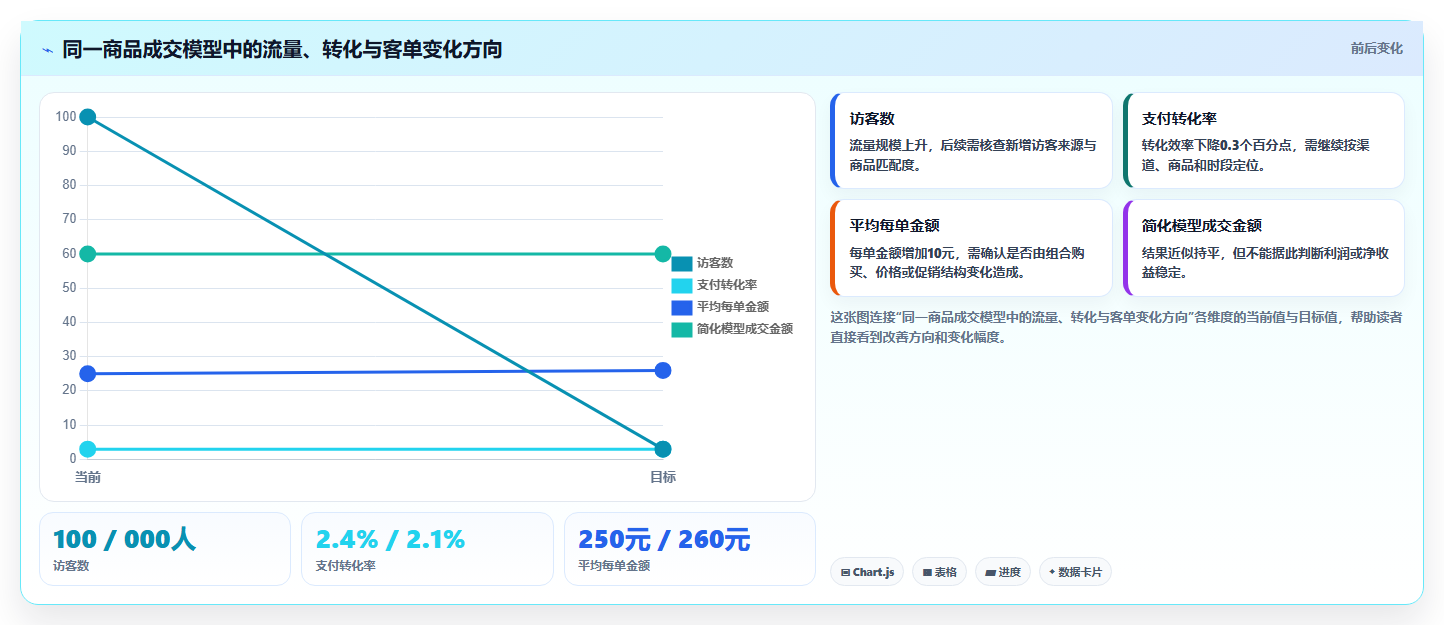Click 平均每单金额 legend label
The height and width of the screenshot is (625, 1444).
coord(733,307)
